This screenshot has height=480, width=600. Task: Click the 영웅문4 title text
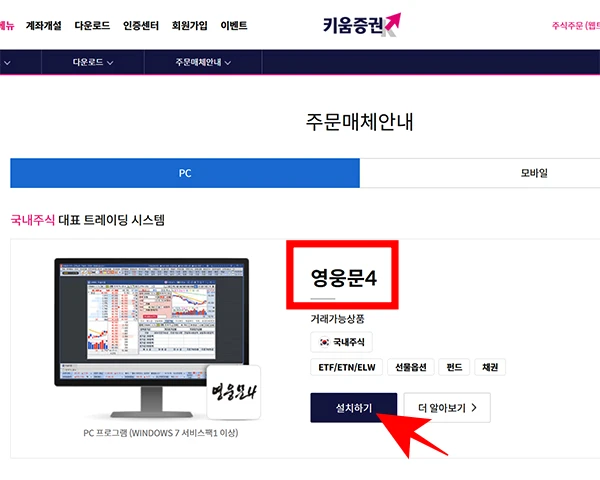click(x=344, y=278)
